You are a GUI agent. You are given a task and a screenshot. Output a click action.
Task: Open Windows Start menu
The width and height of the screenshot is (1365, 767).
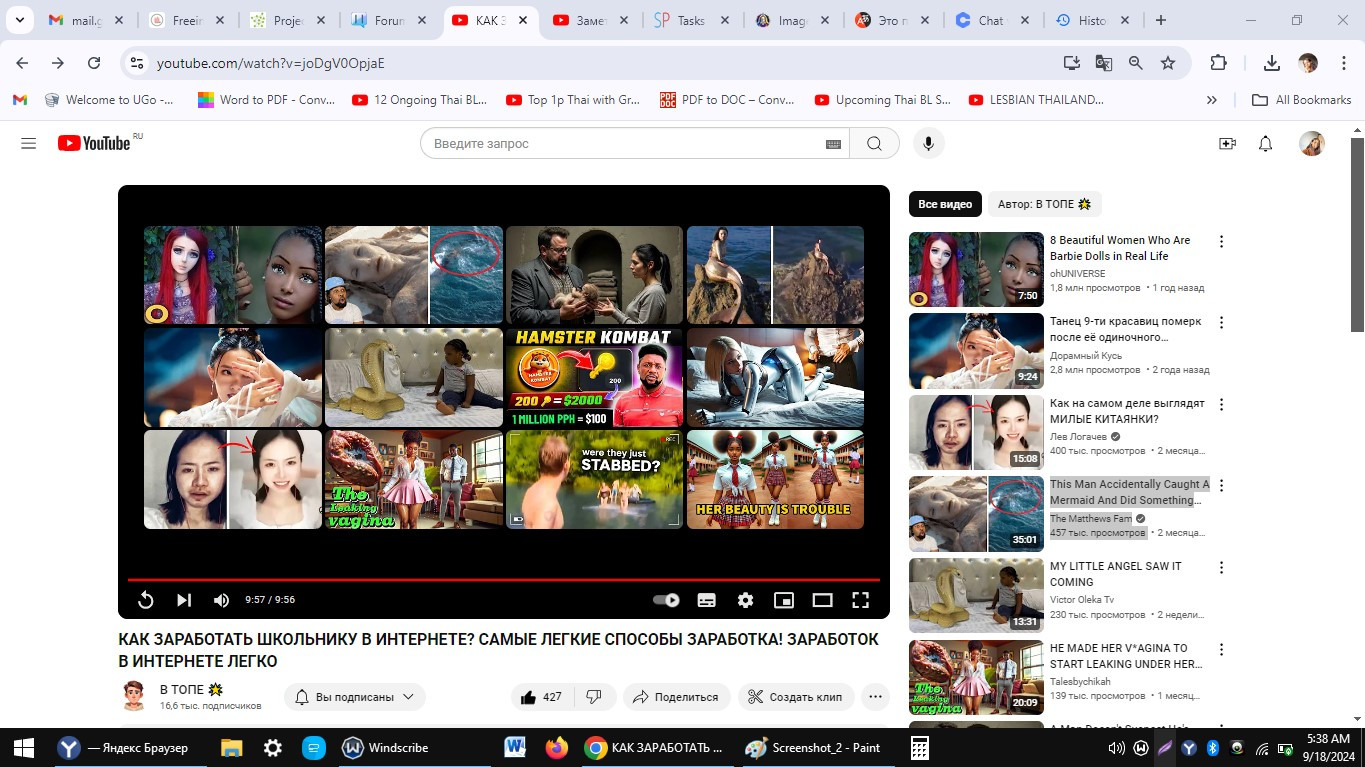click(x=24, y=747)
